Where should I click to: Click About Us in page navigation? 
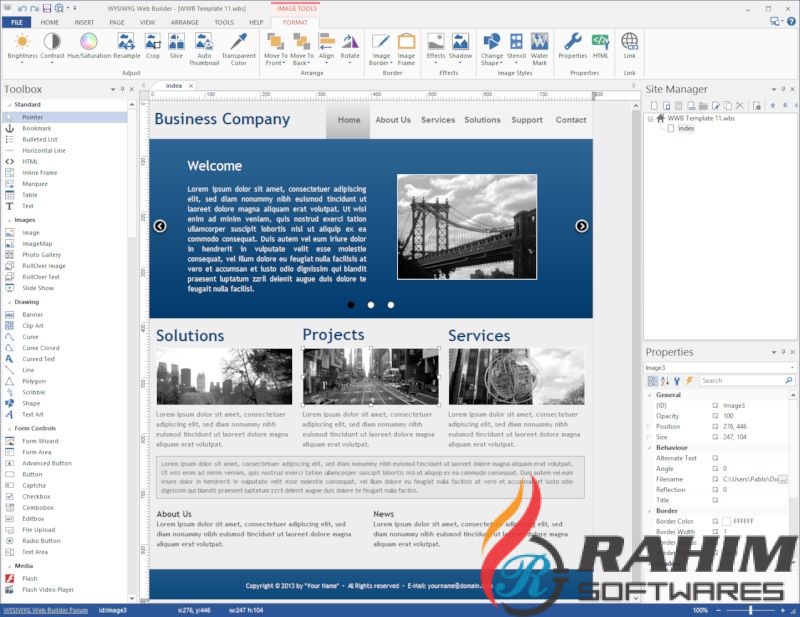[393, 120]
